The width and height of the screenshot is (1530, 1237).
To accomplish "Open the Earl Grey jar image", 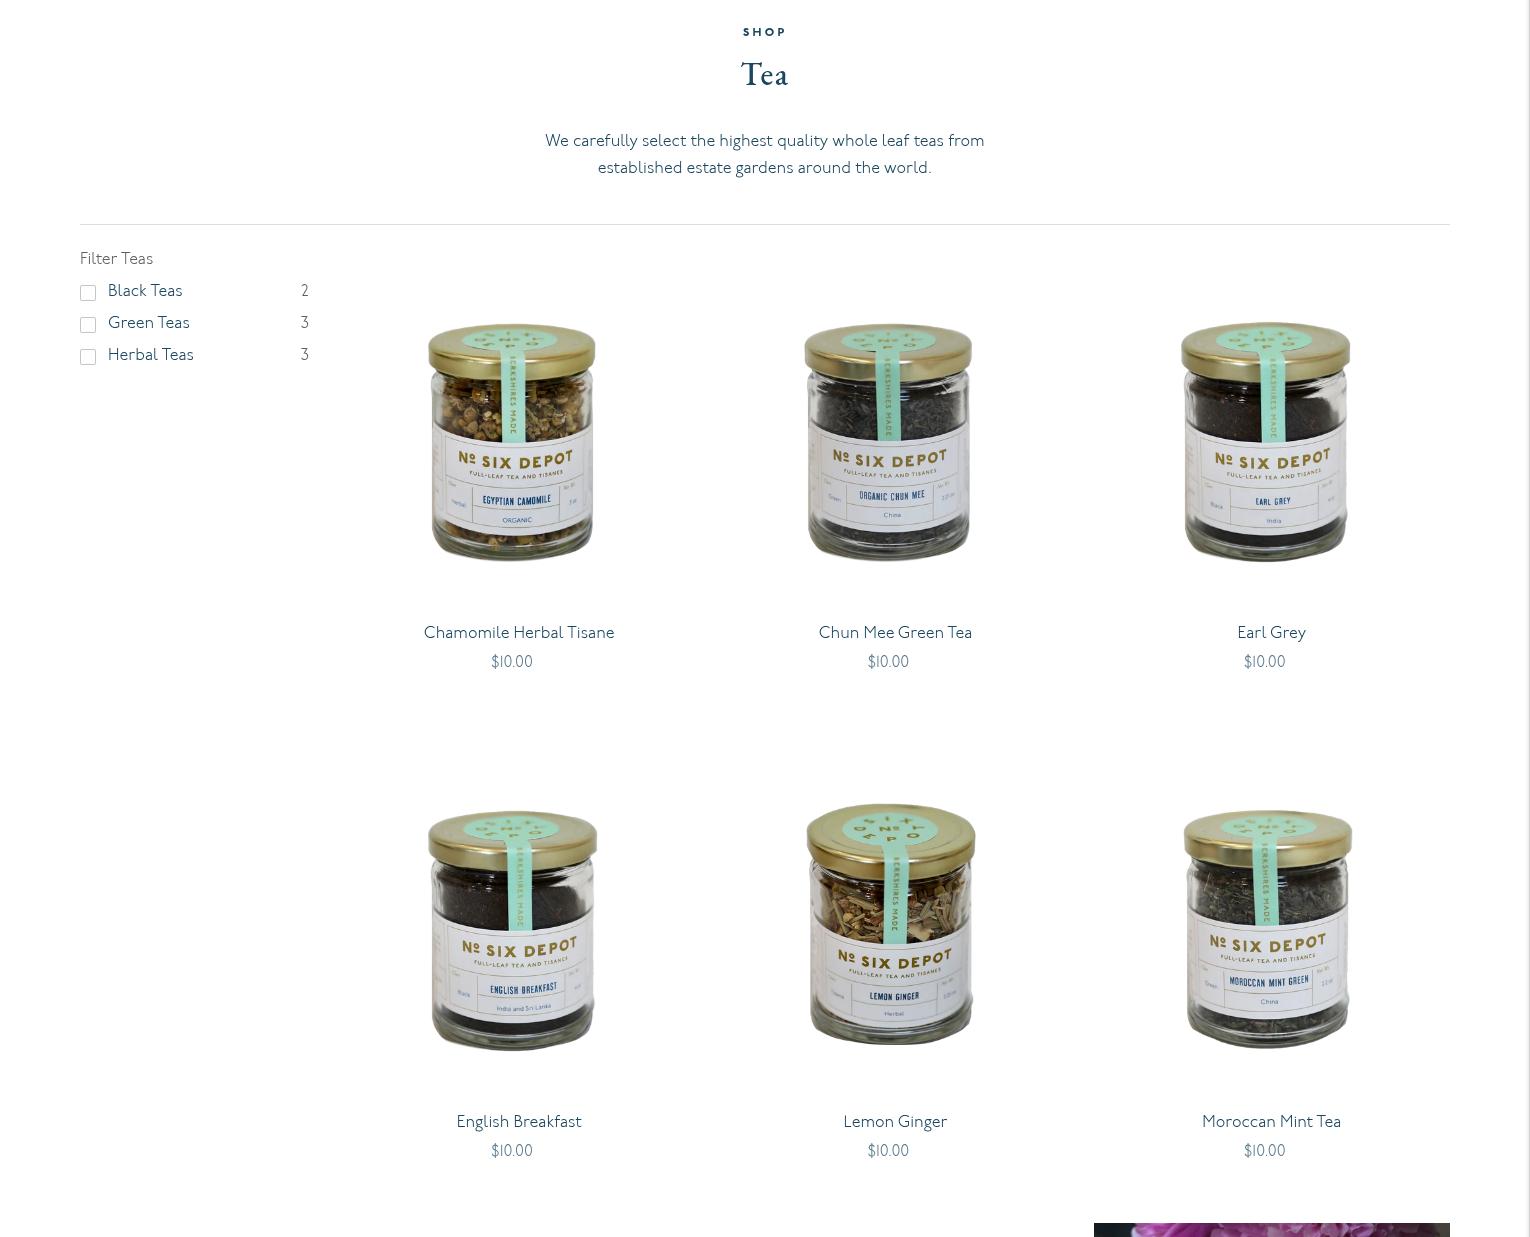I will [1265, 441].
